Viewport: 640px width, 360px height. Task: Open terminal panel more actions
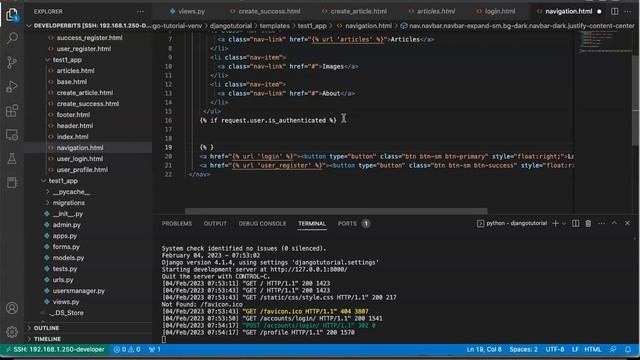click(601, 223)
